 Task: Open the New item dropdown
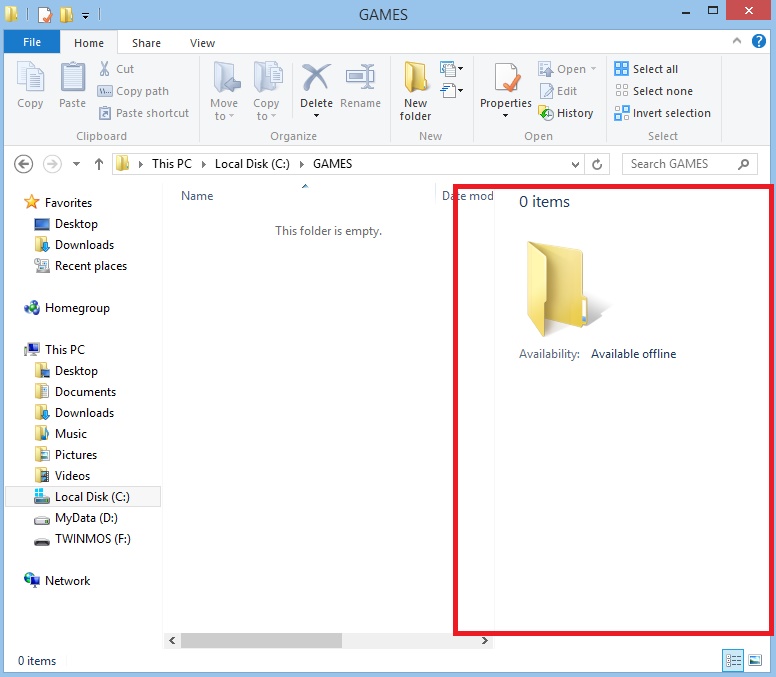451,69
